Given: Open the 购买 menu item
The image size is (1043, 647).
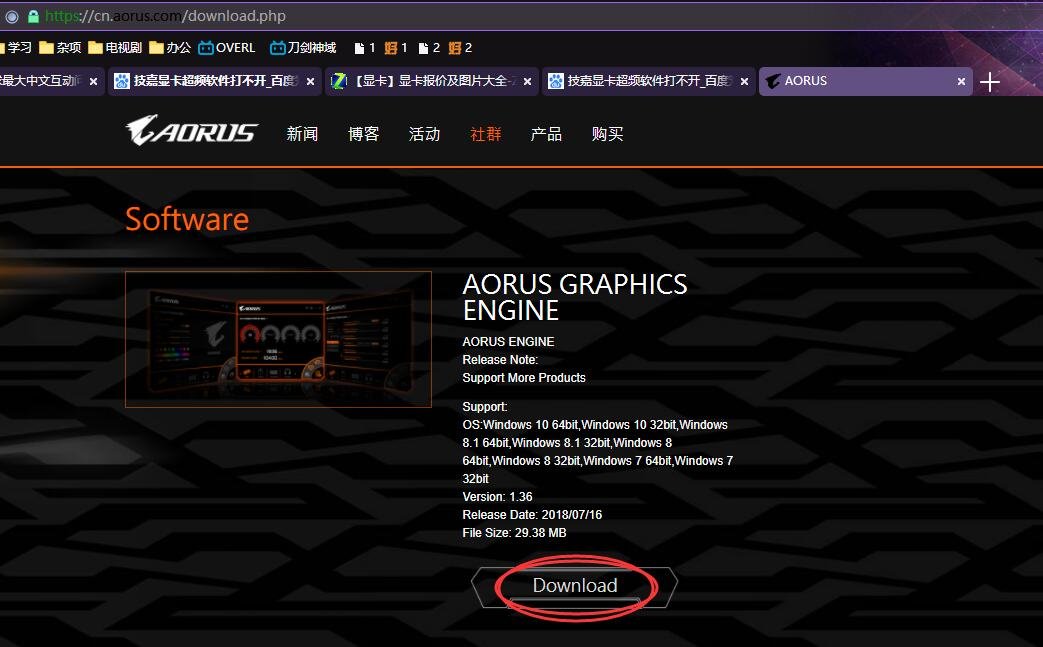Looking at the screenshot, I should [607, 134].
